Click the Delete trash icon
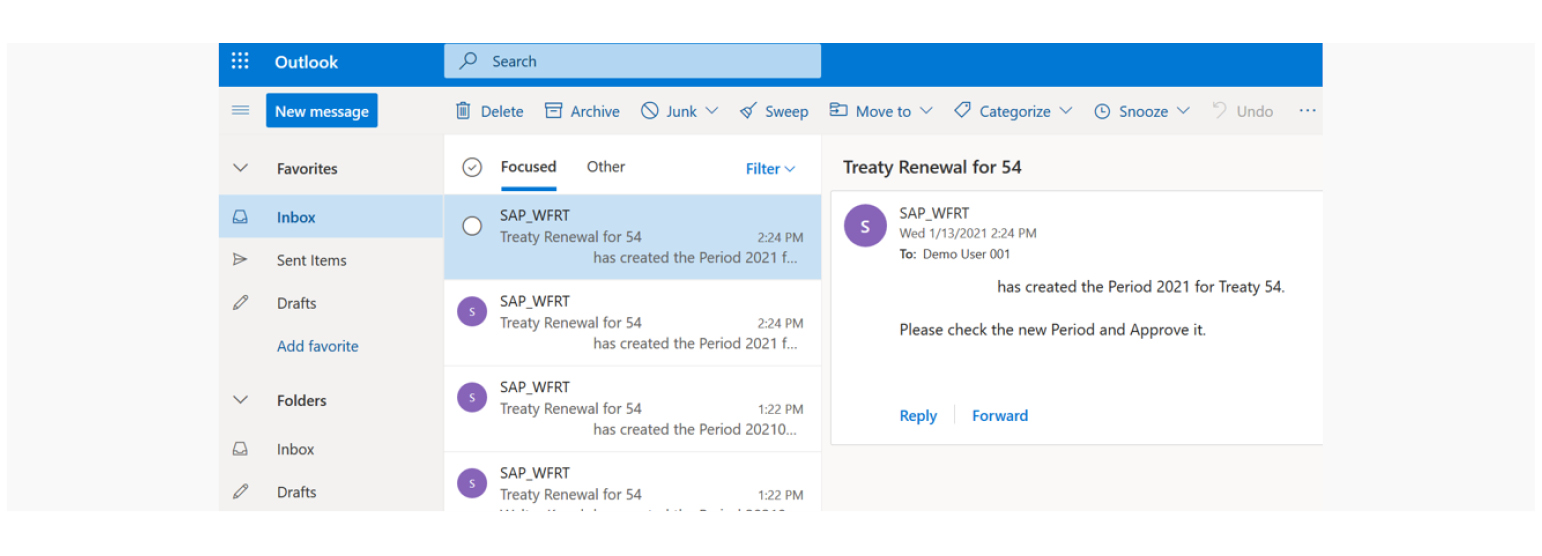1542x556 pixels. pos(463,111)
